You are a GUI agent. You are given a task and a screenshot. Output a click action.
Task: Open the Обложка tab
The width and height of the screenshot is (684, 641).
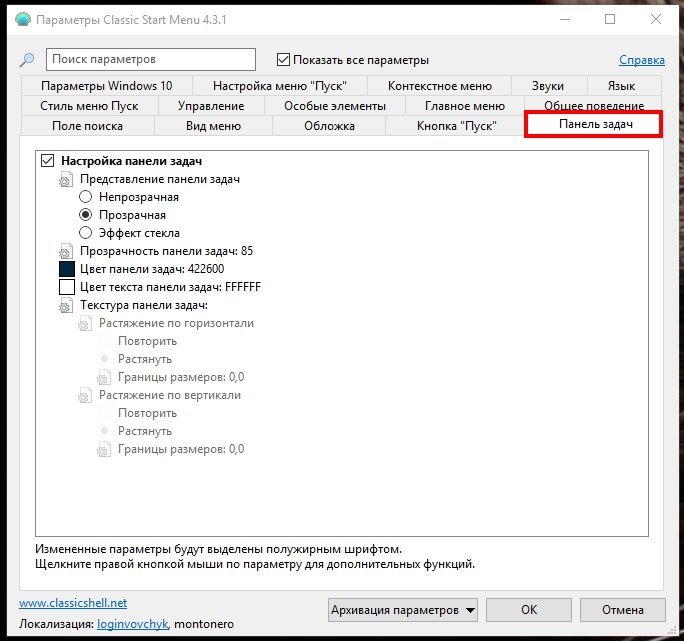(329, 126)
